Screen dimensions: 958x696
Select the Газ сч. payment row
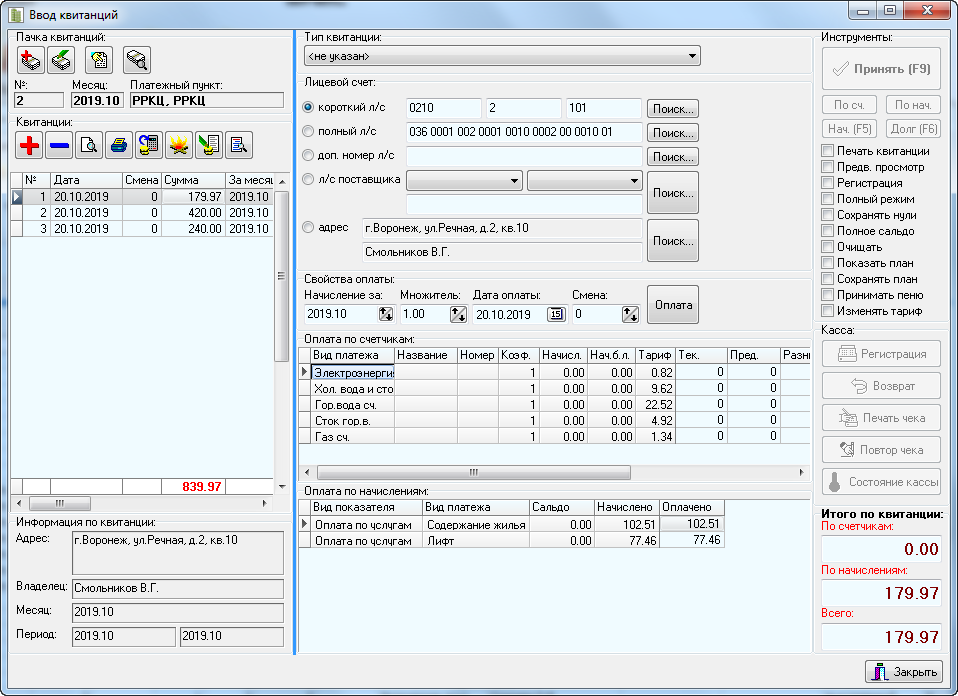(340, 437)
